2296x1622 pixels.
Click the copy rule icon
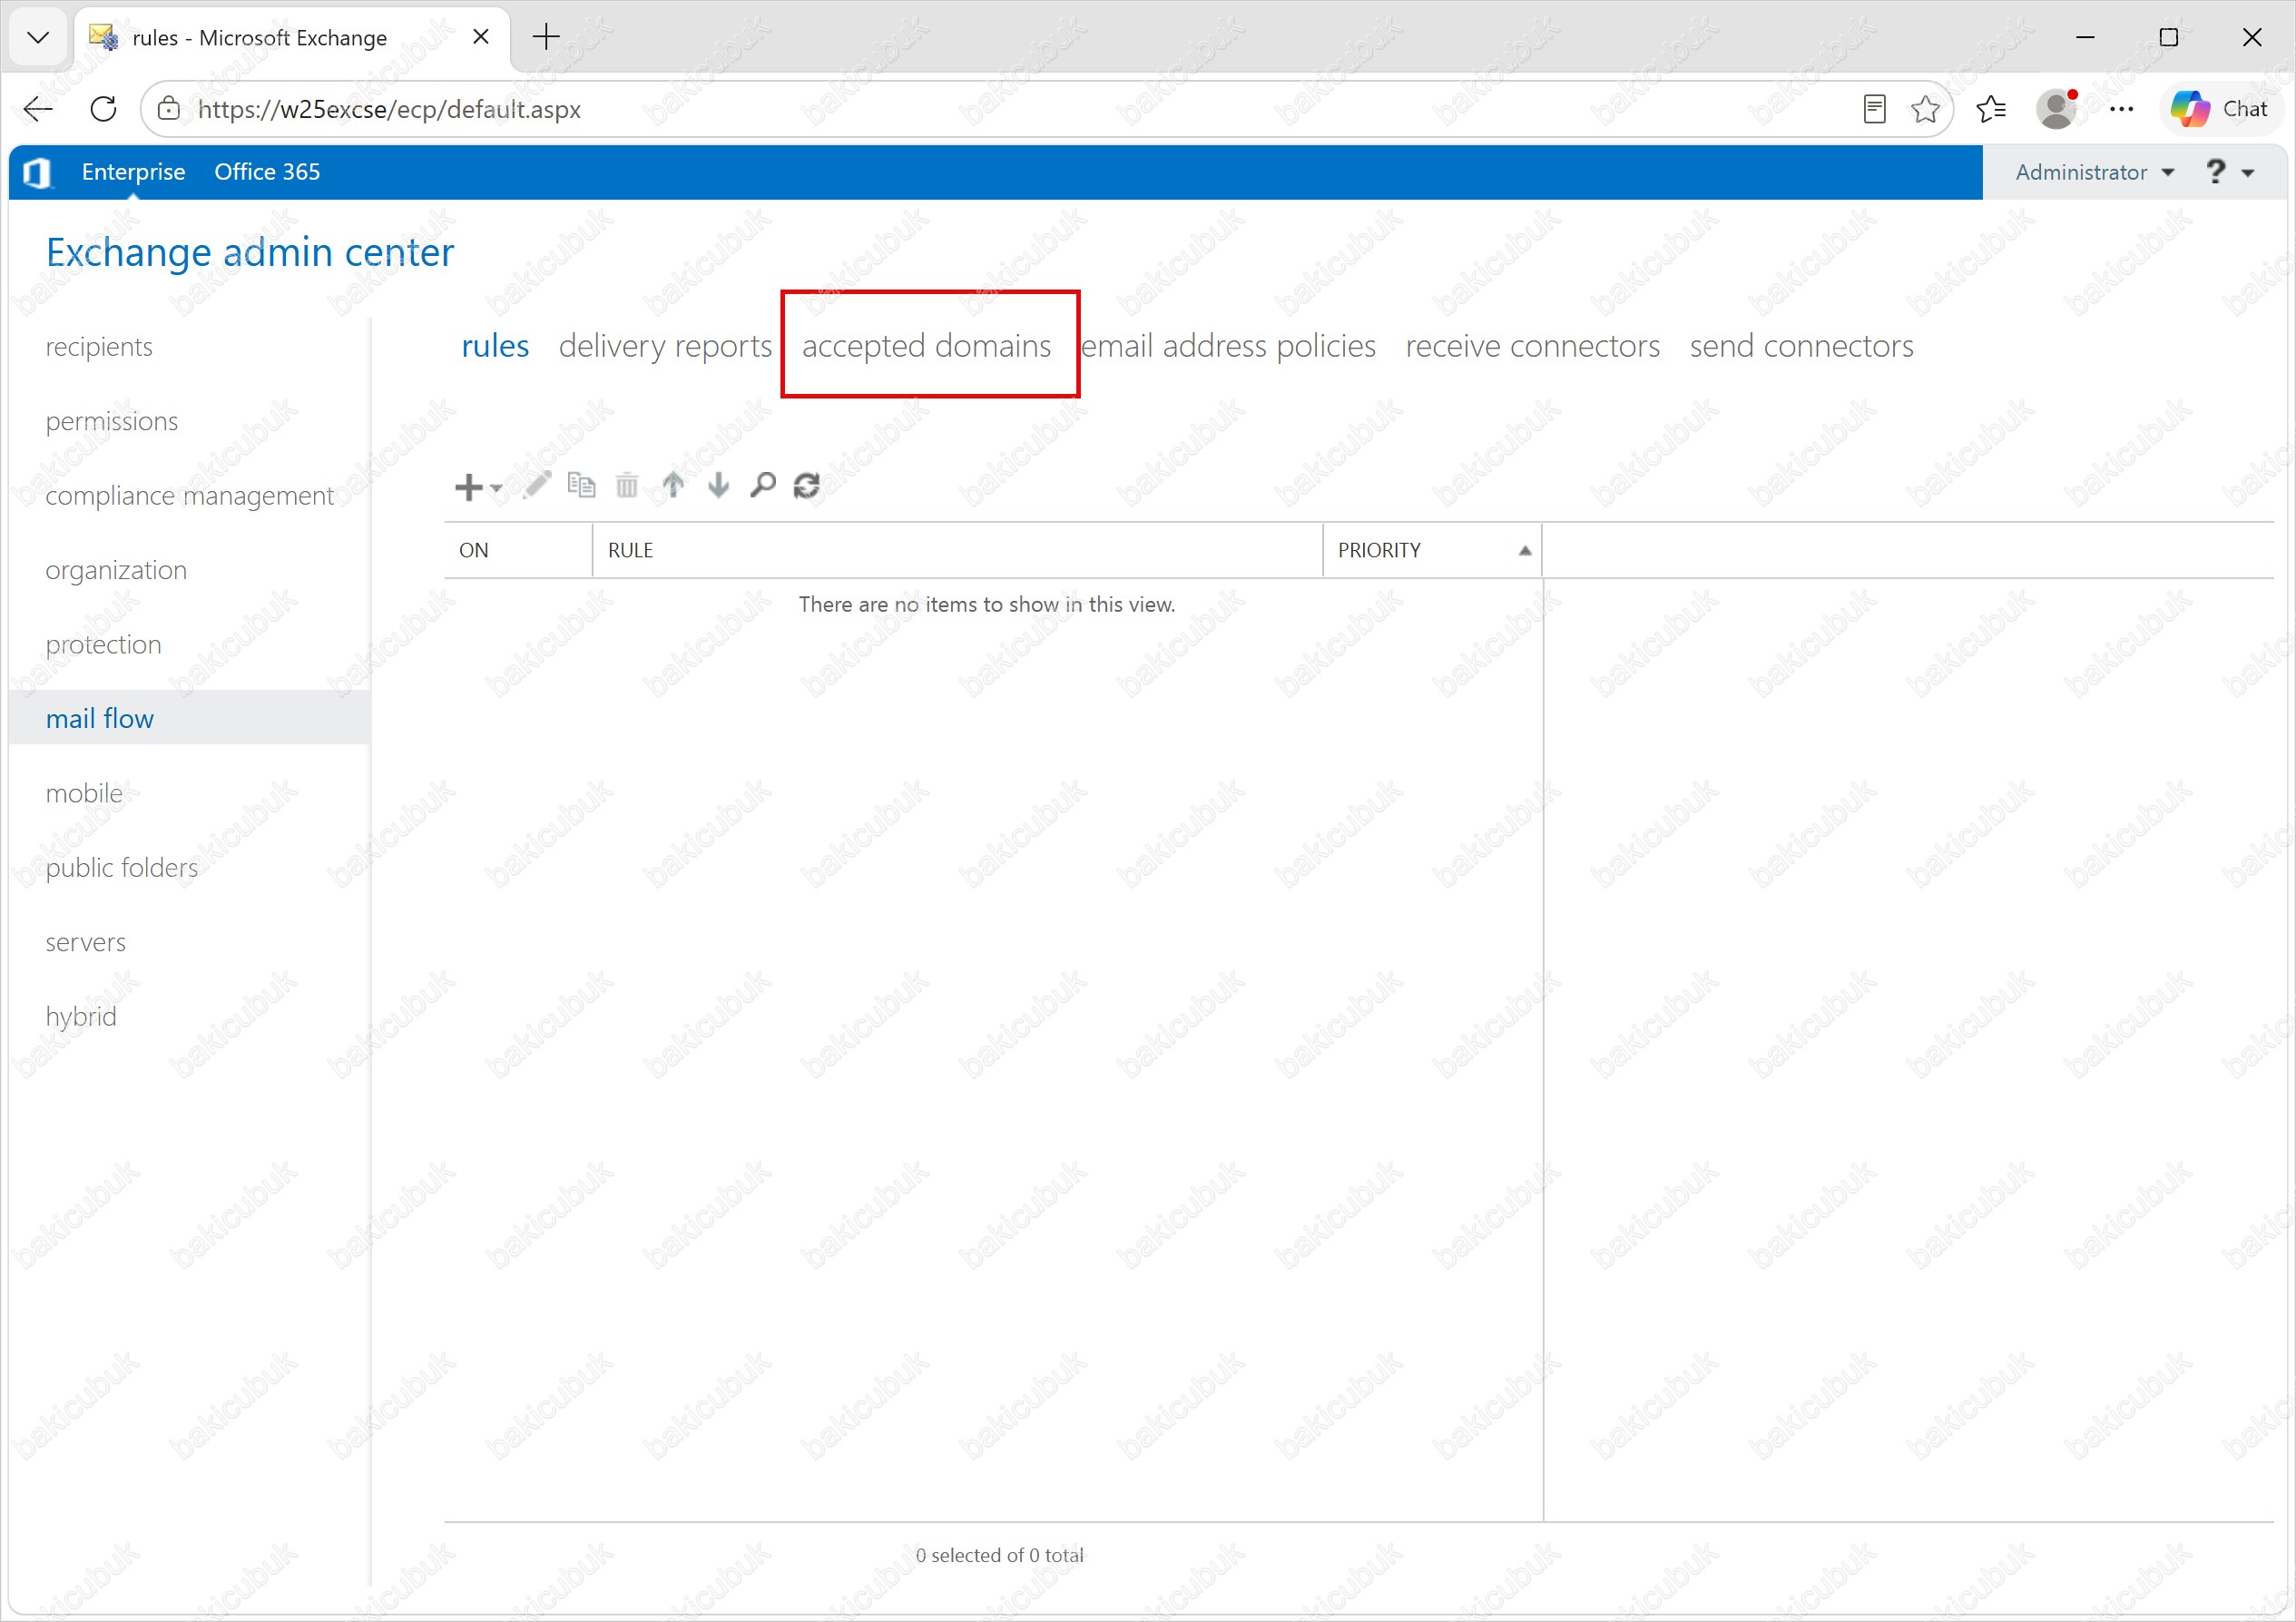(581, 485)
